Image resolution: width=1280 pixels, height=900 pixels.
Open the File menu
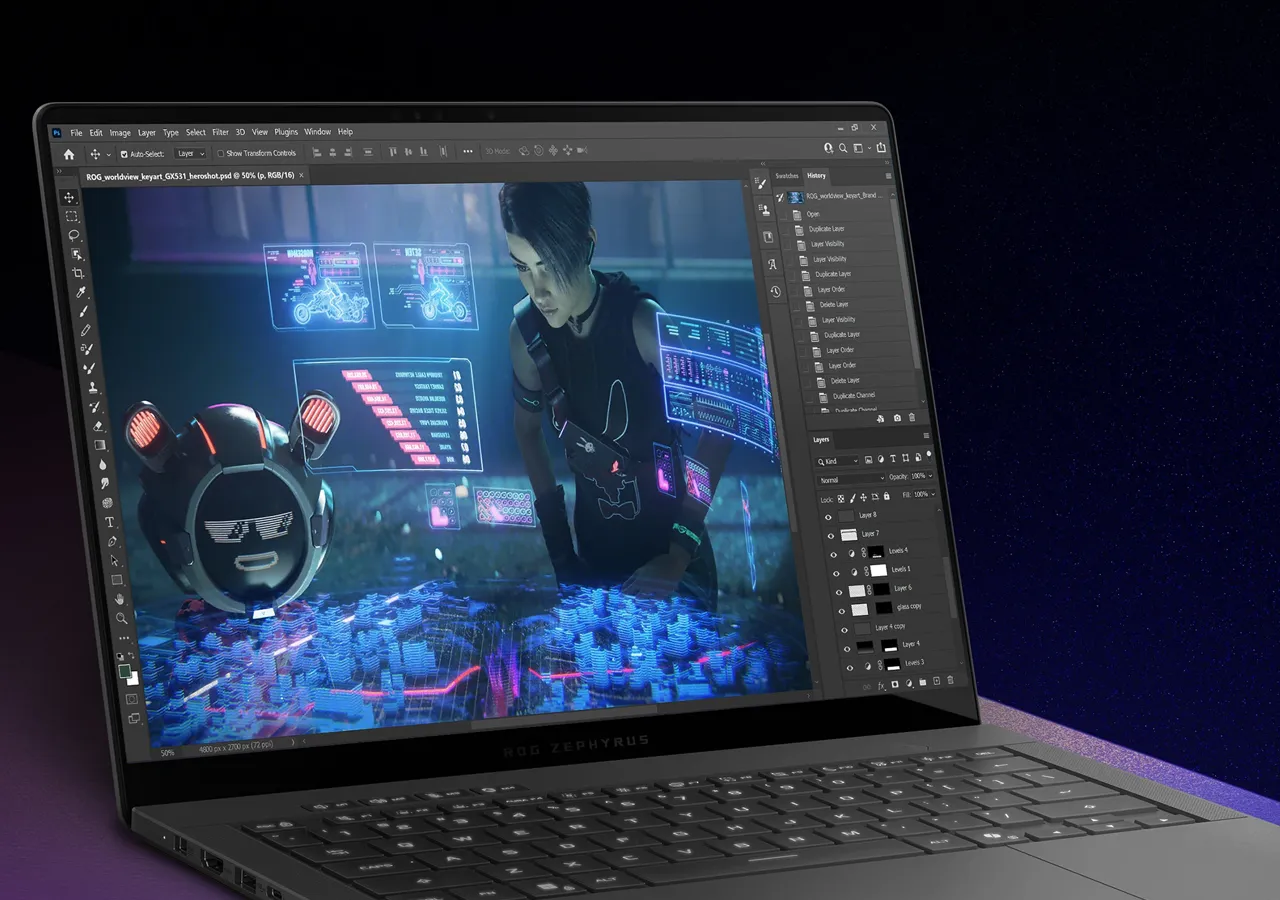pos(76,132)
